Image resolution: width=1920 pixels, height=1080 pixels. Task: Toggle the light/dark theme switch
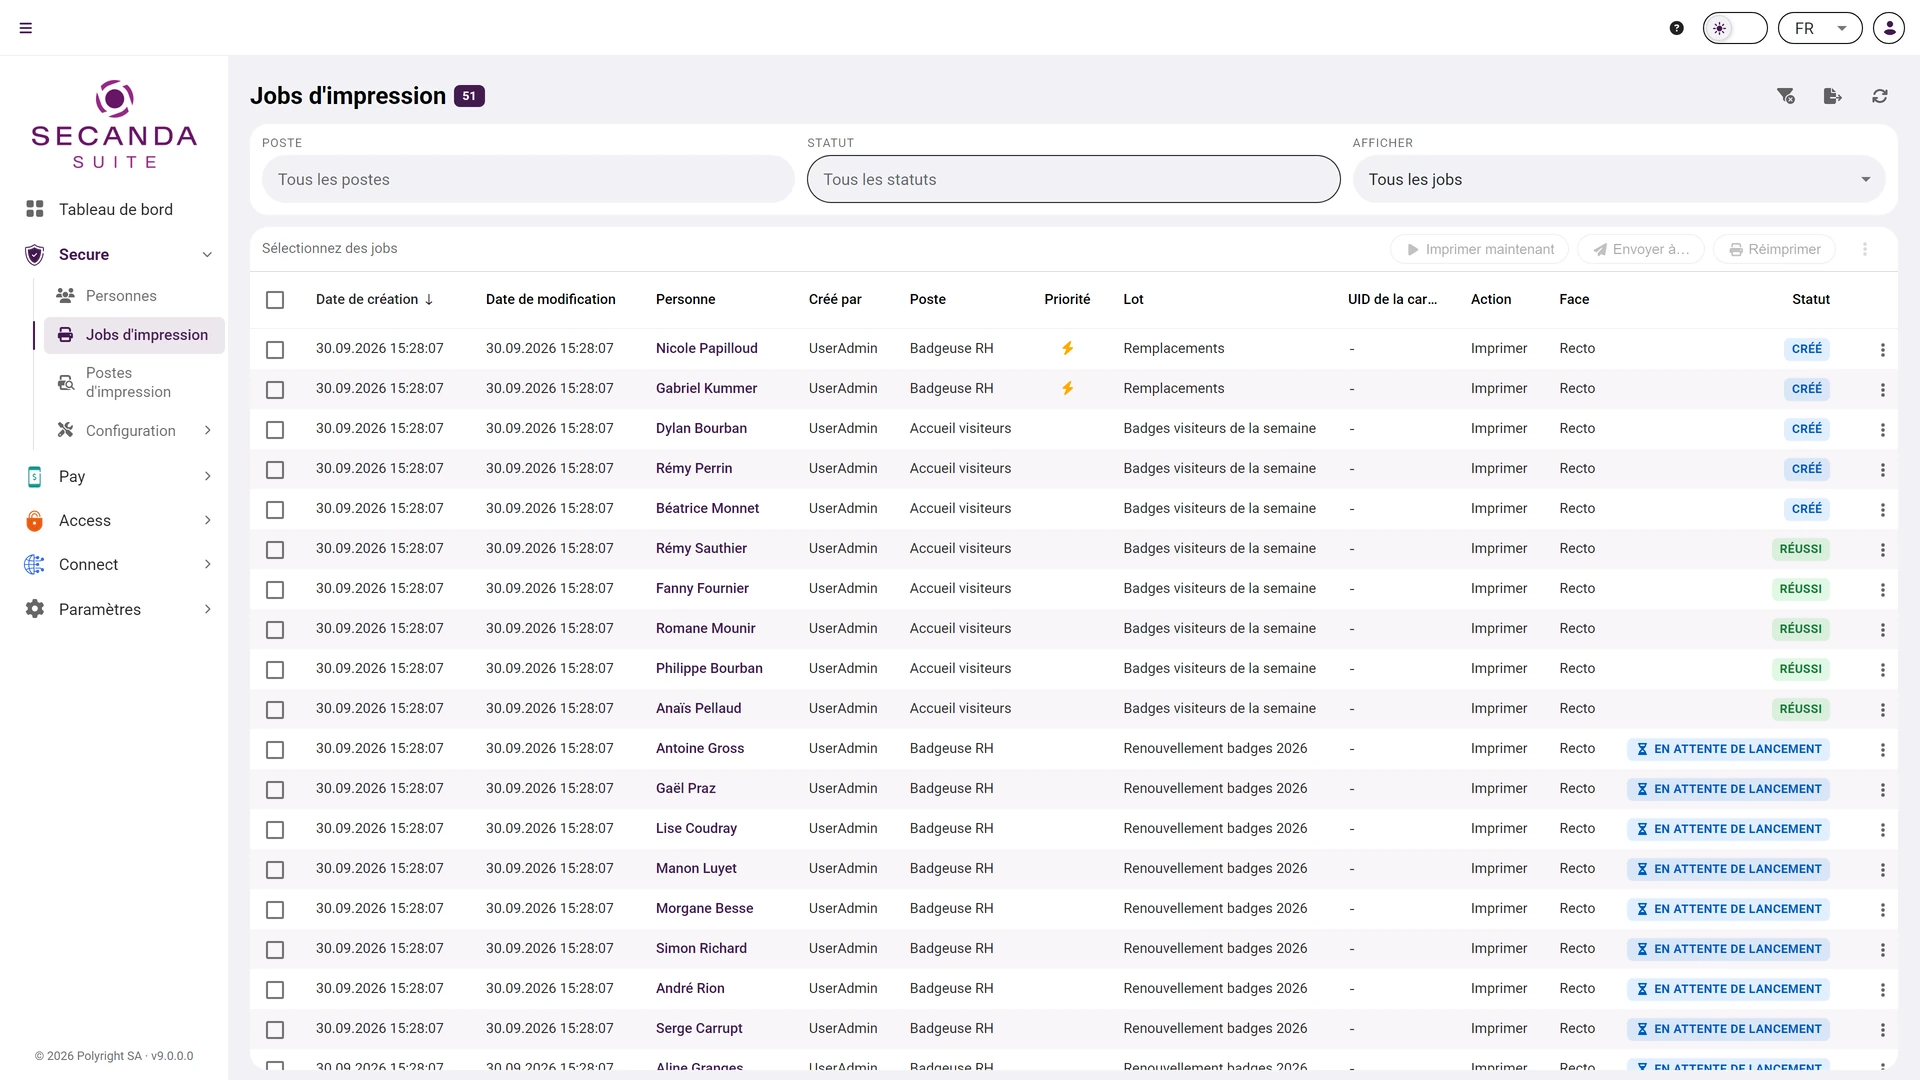(x=1735, y=28)
